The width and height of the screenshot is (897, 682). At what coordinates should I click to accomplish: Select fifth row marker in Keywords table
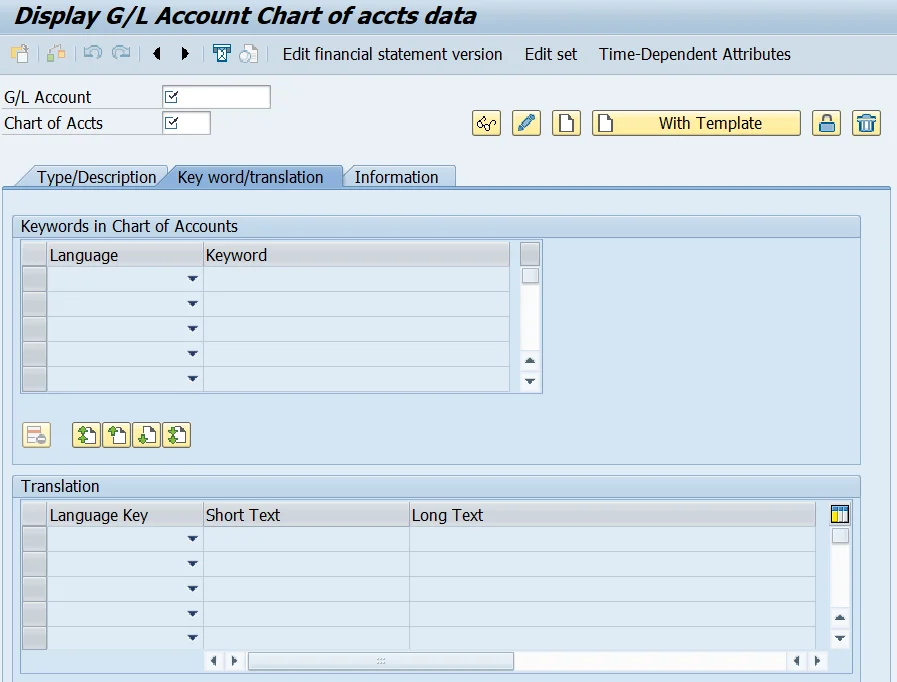pos(34,379)
